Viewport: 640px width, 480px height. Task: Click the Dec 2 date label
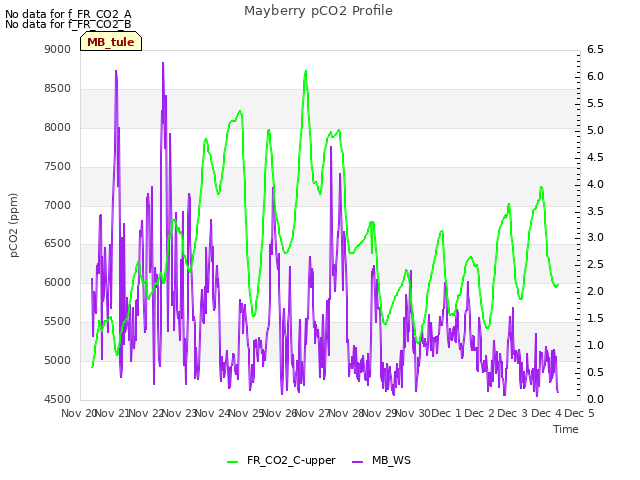coord(480,413)
